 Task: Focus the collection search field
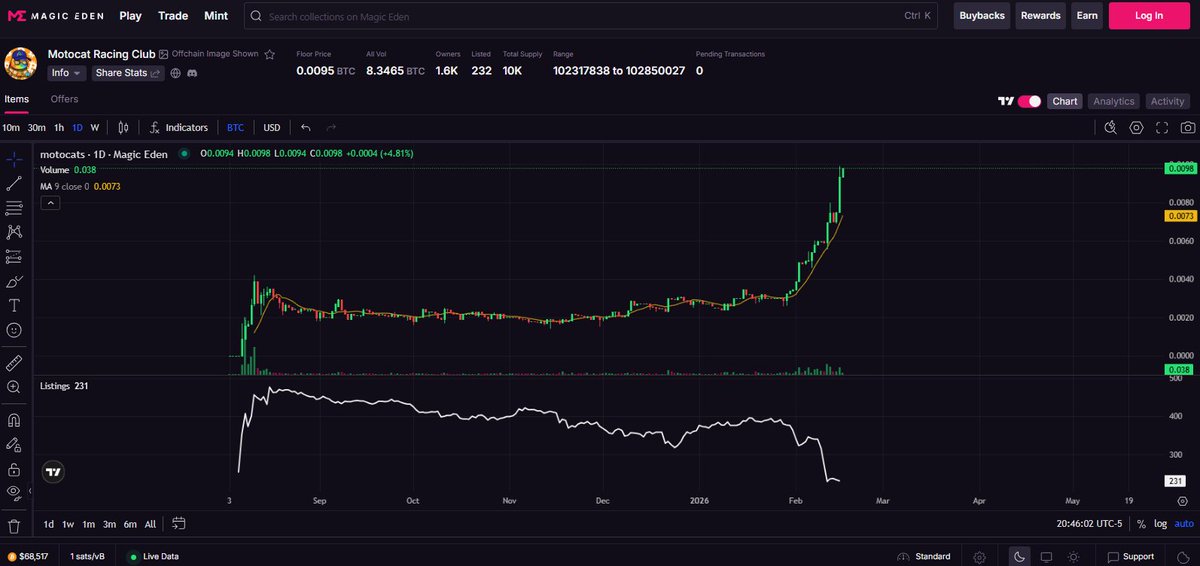pos(592,16)
